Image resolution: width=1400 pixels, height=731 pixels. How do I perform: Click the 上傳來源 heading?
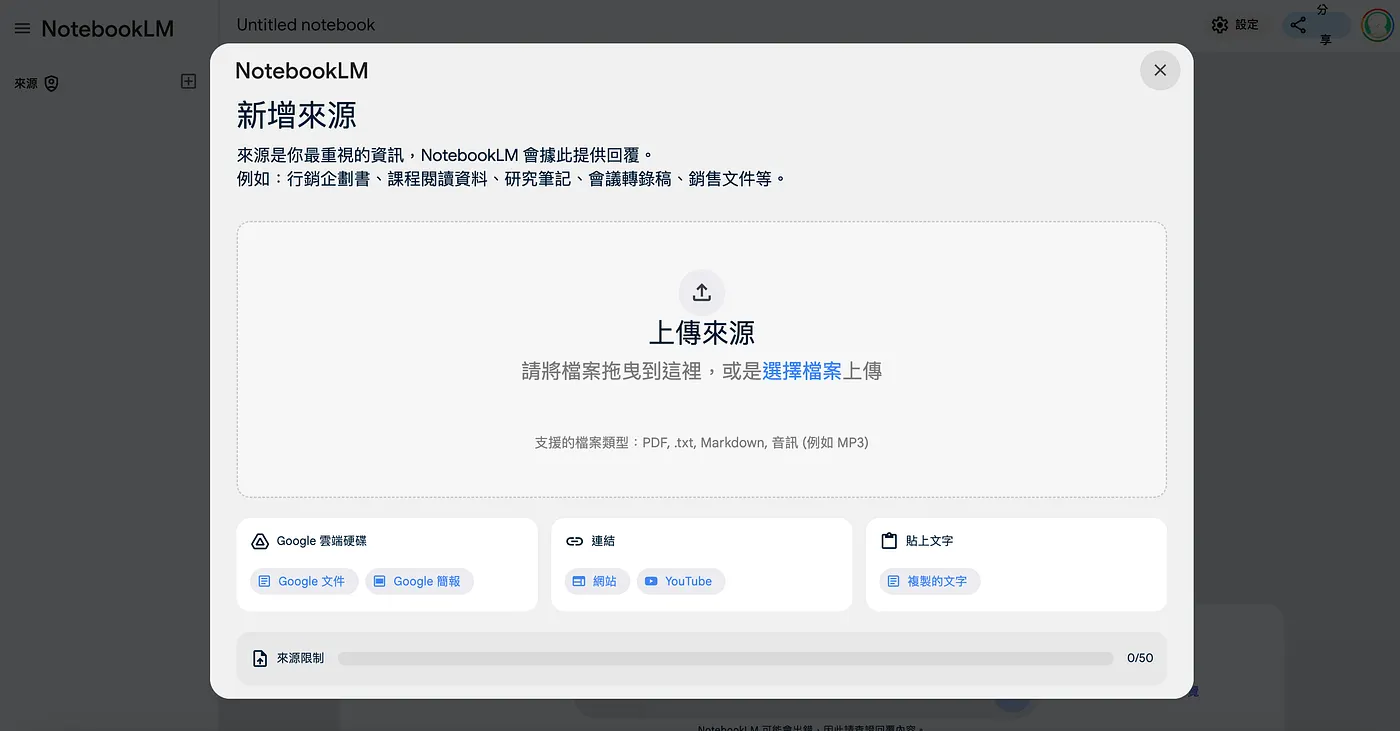(x=702, y=333)
